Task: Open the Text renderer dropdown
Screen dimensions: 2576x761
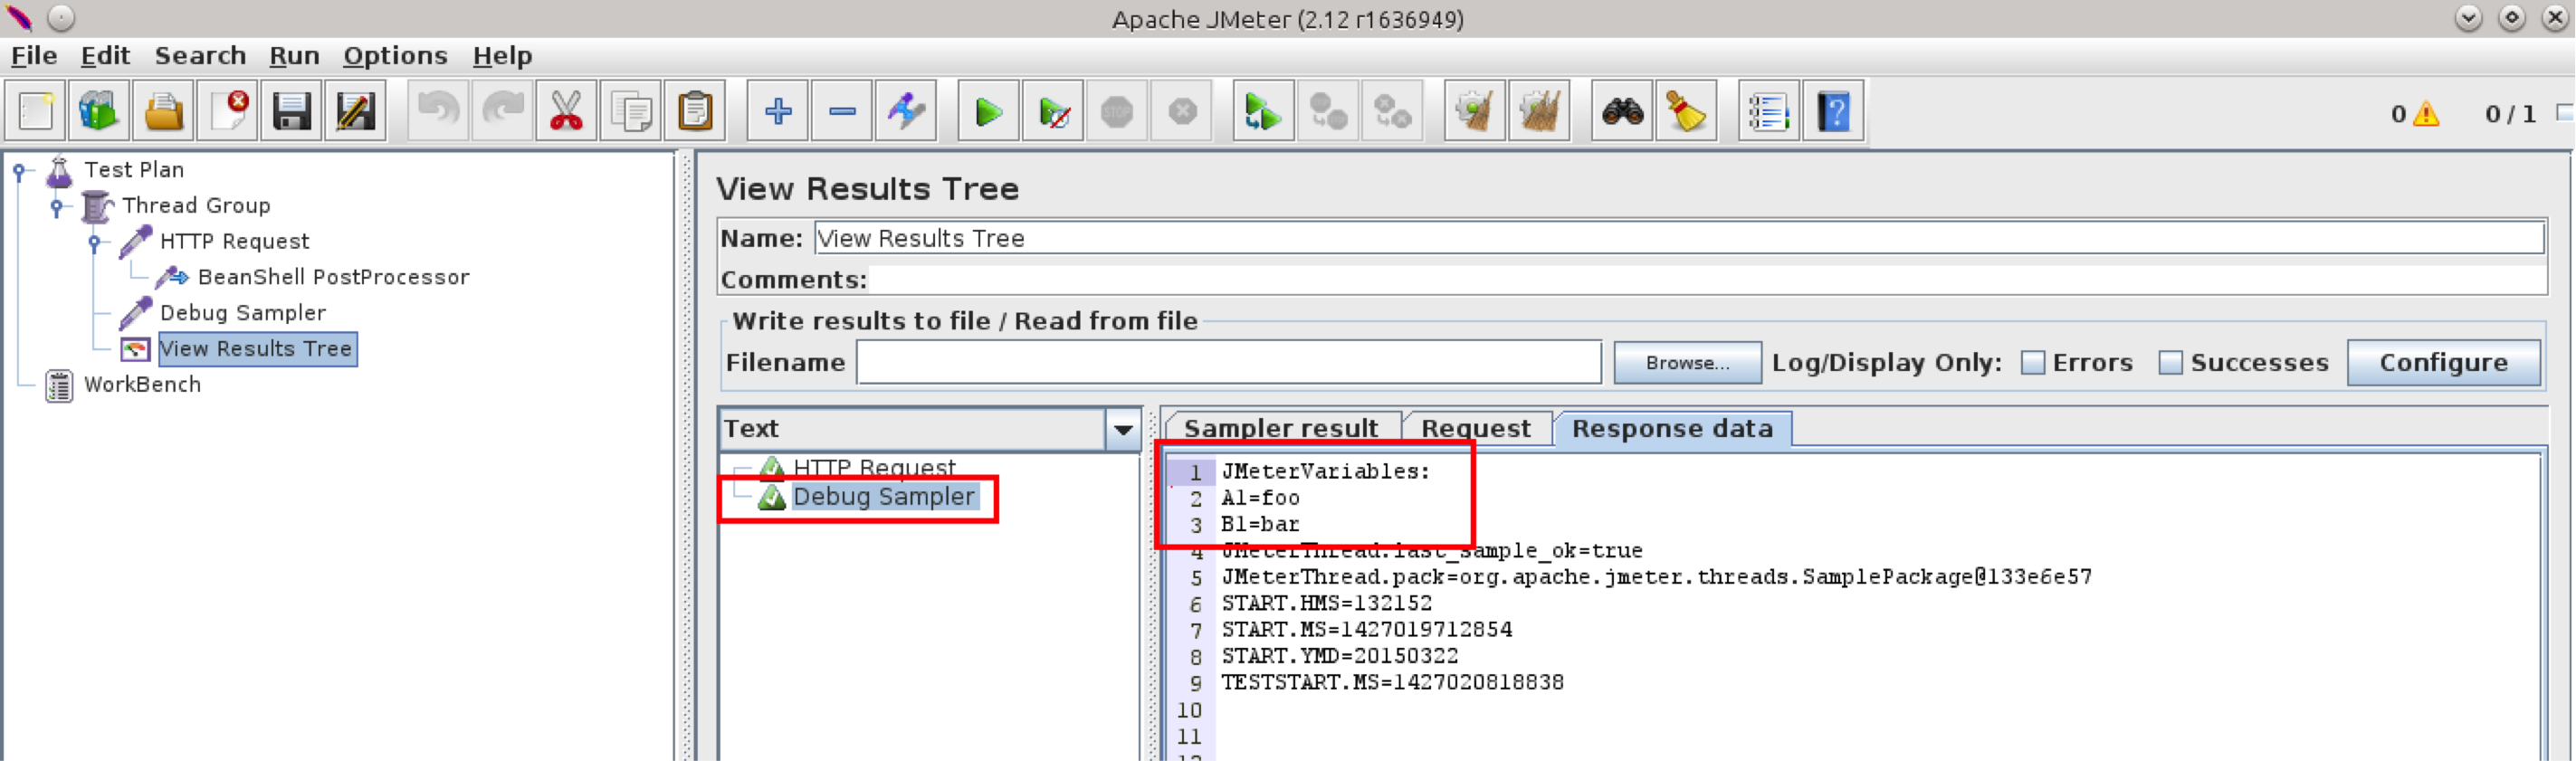Action: (x=1123, y=429)
